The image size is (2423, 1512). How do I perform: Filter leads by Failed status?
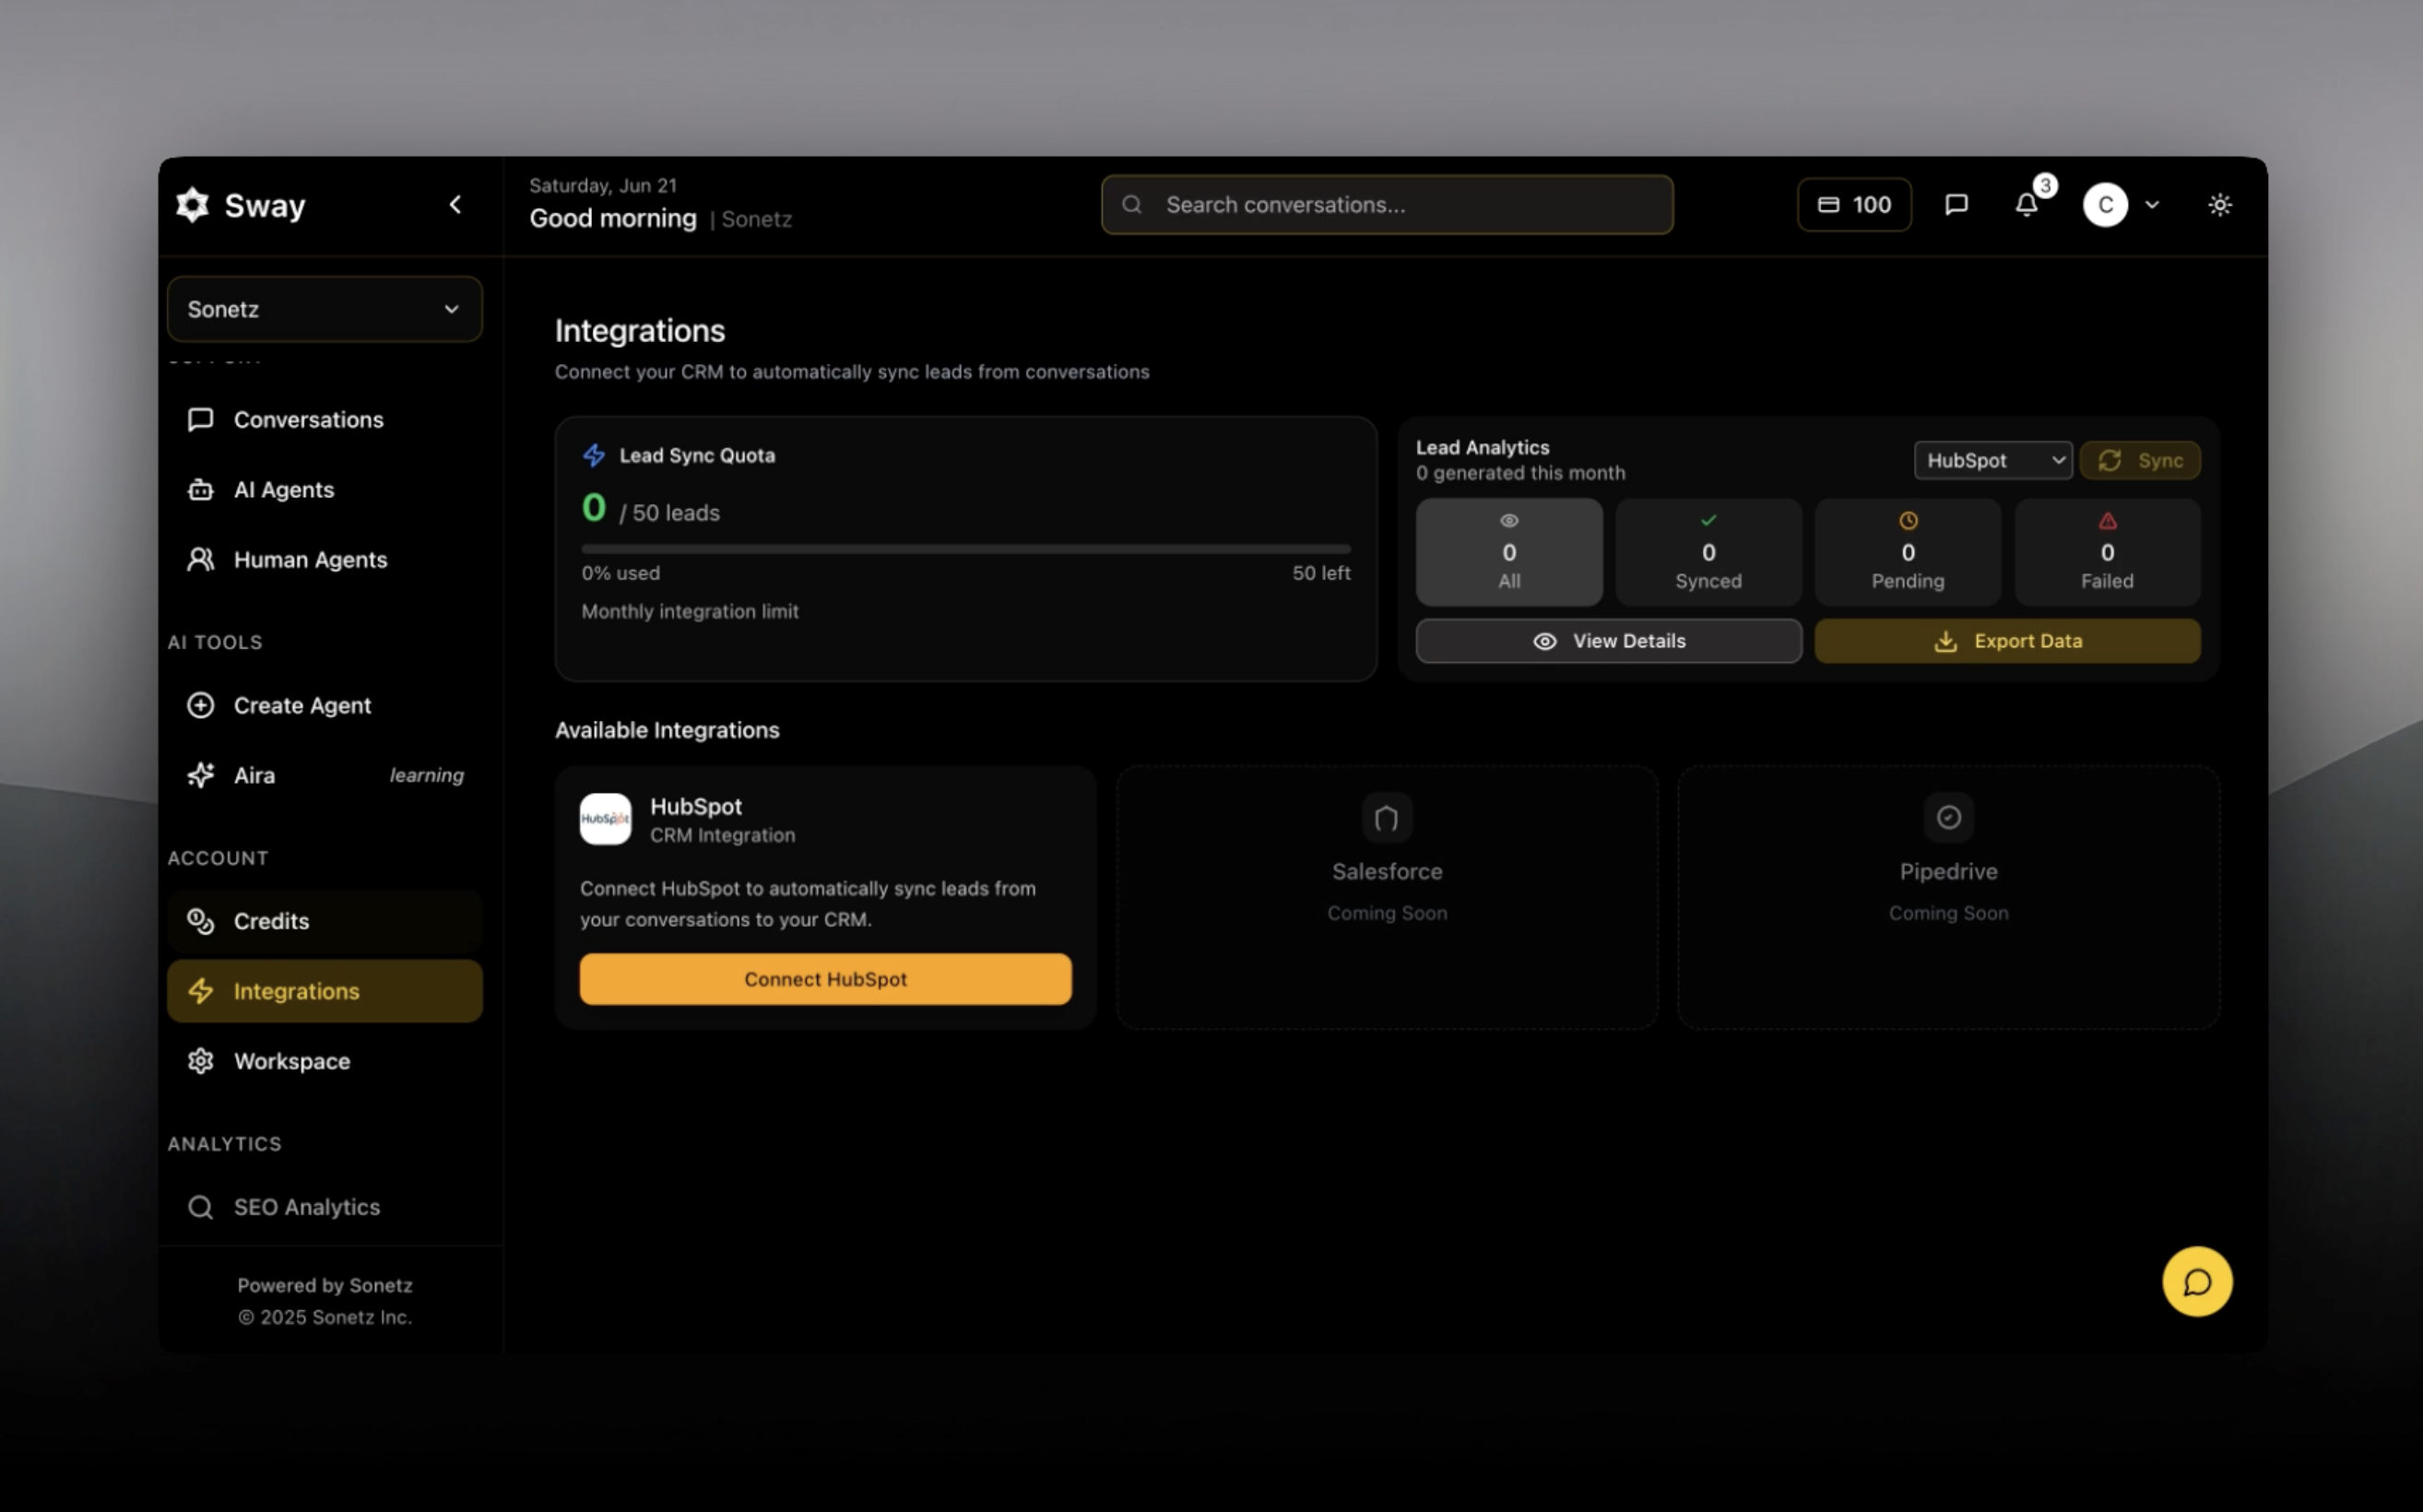coord(2106,552)
